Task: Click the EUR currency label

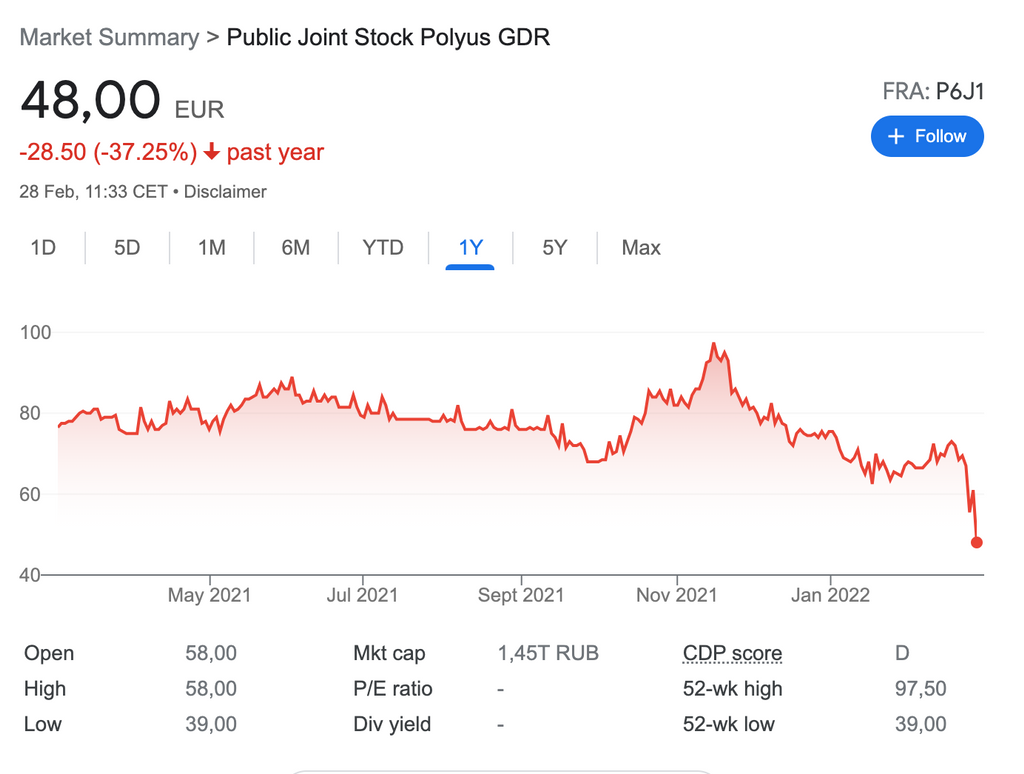Action: click(x=199, y=109)
